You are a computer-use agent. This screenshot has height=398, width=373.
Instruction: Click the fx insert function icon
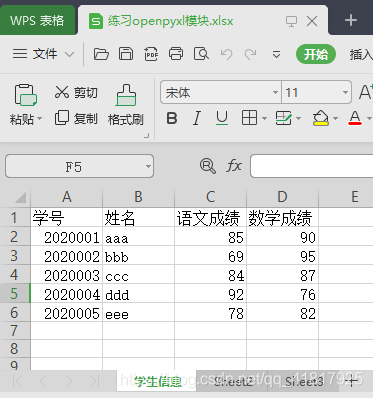(234, 166)
